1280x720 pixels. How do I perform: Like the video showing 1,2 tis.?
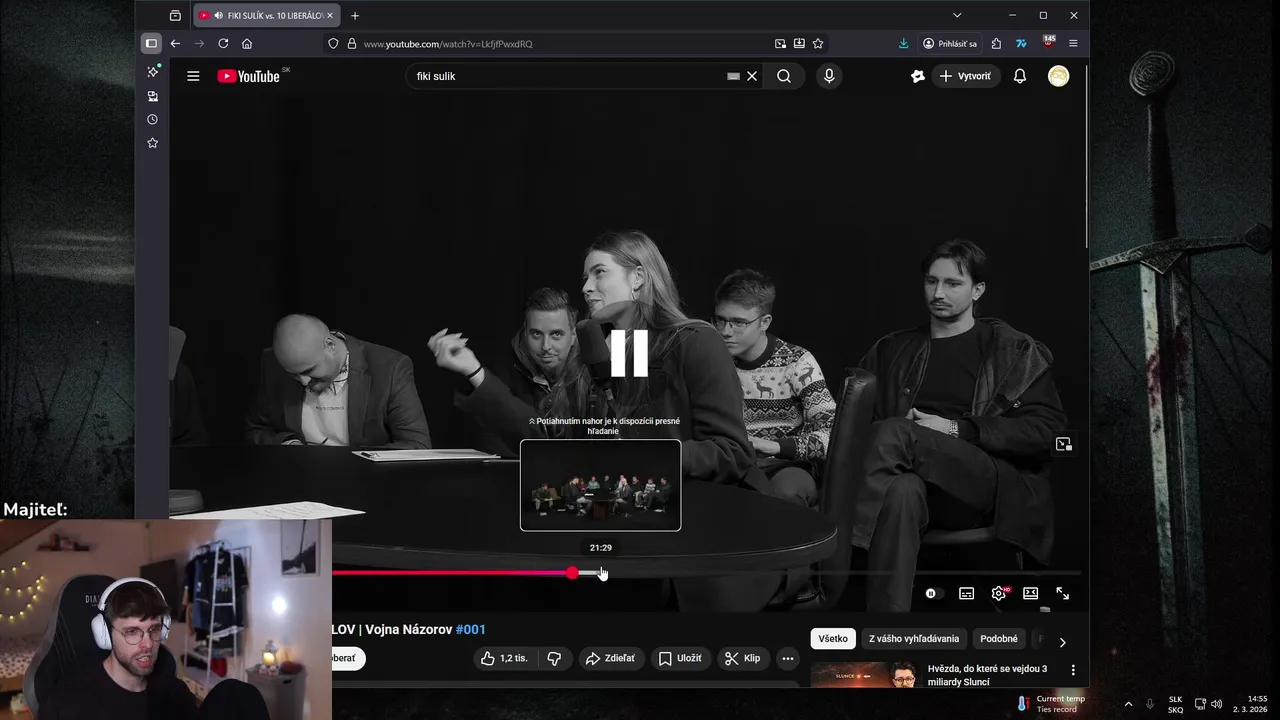[505, 658]
